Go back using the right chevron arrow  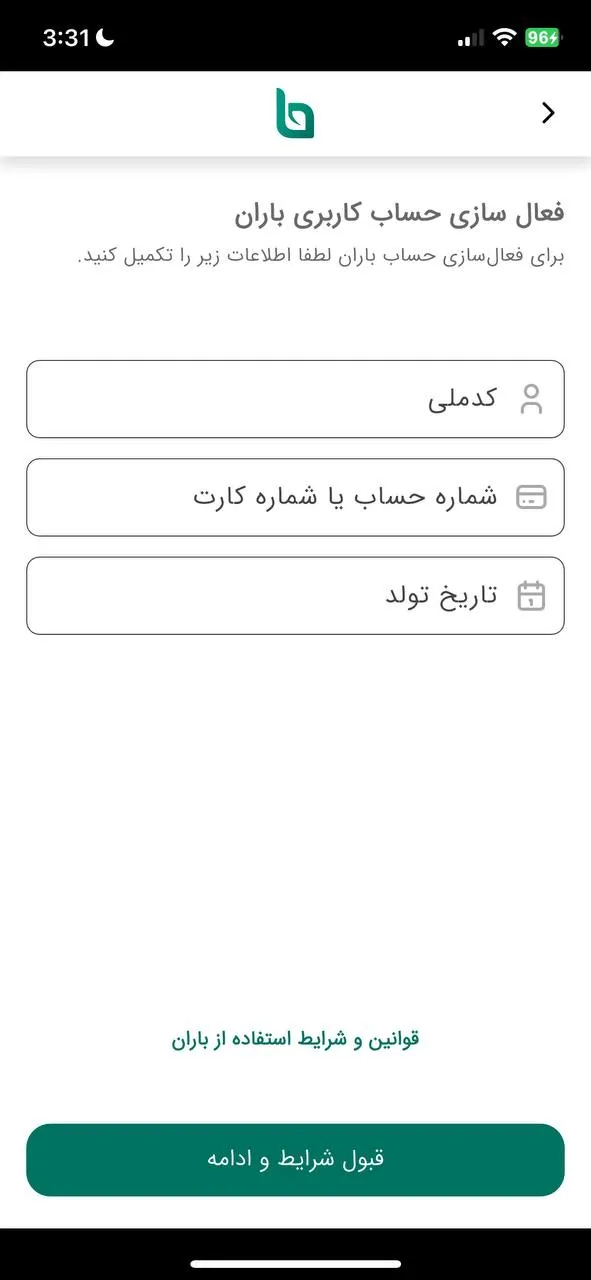point(548,112)
